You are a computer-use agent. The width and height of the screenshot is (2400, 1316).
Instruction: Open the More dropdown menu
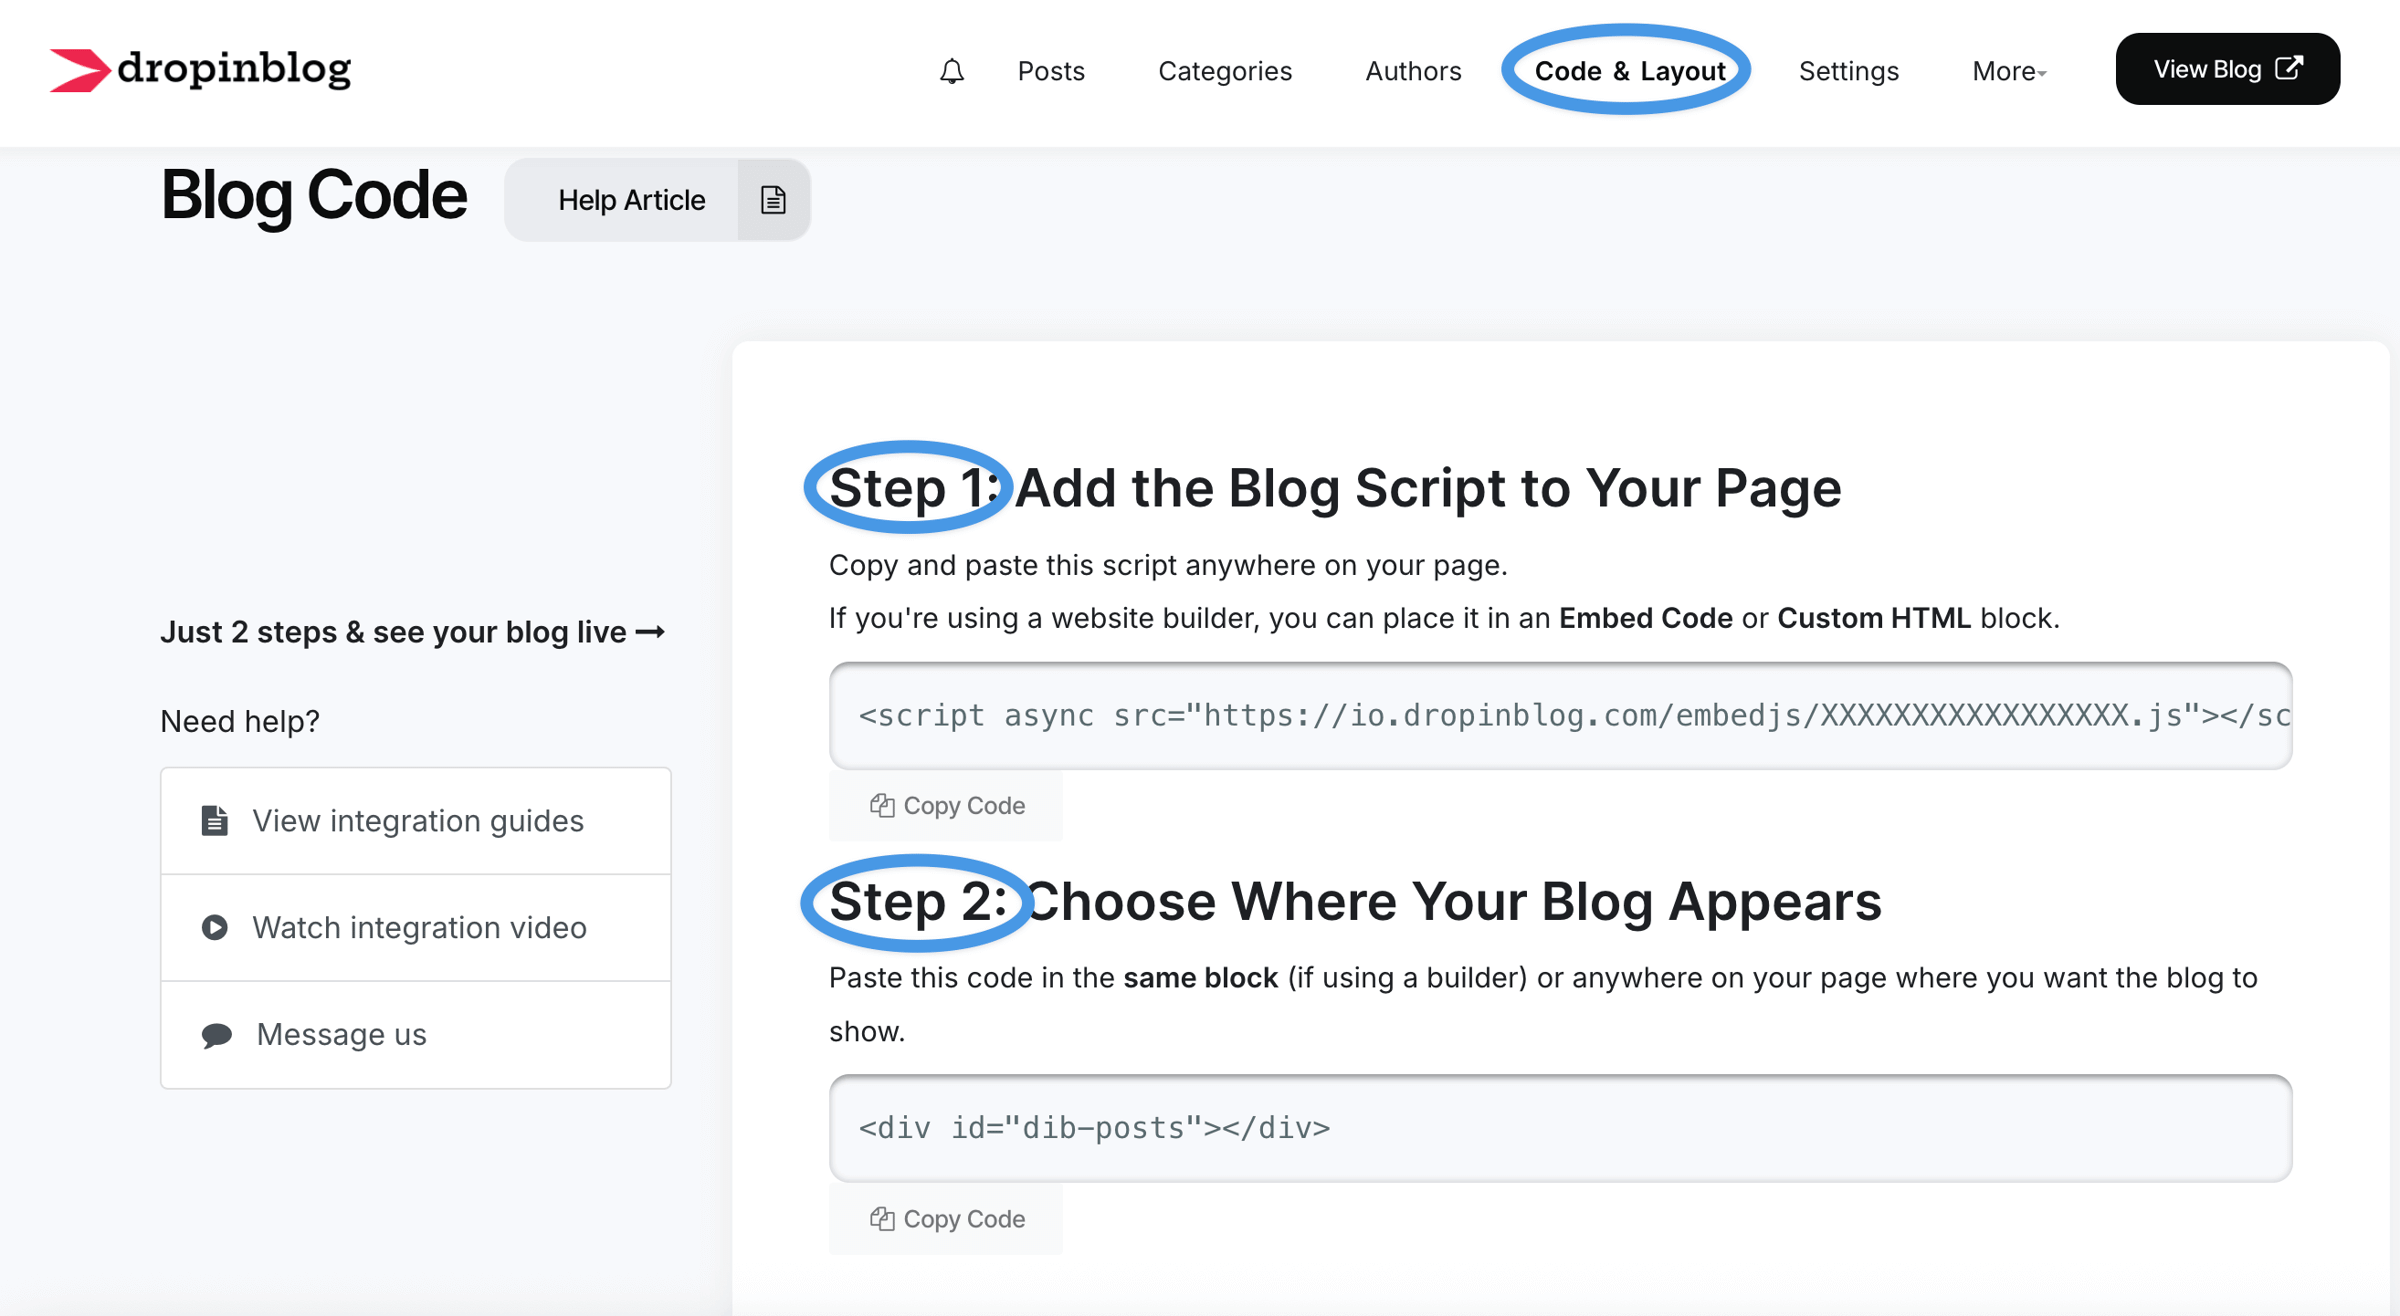coord(2008,71)
